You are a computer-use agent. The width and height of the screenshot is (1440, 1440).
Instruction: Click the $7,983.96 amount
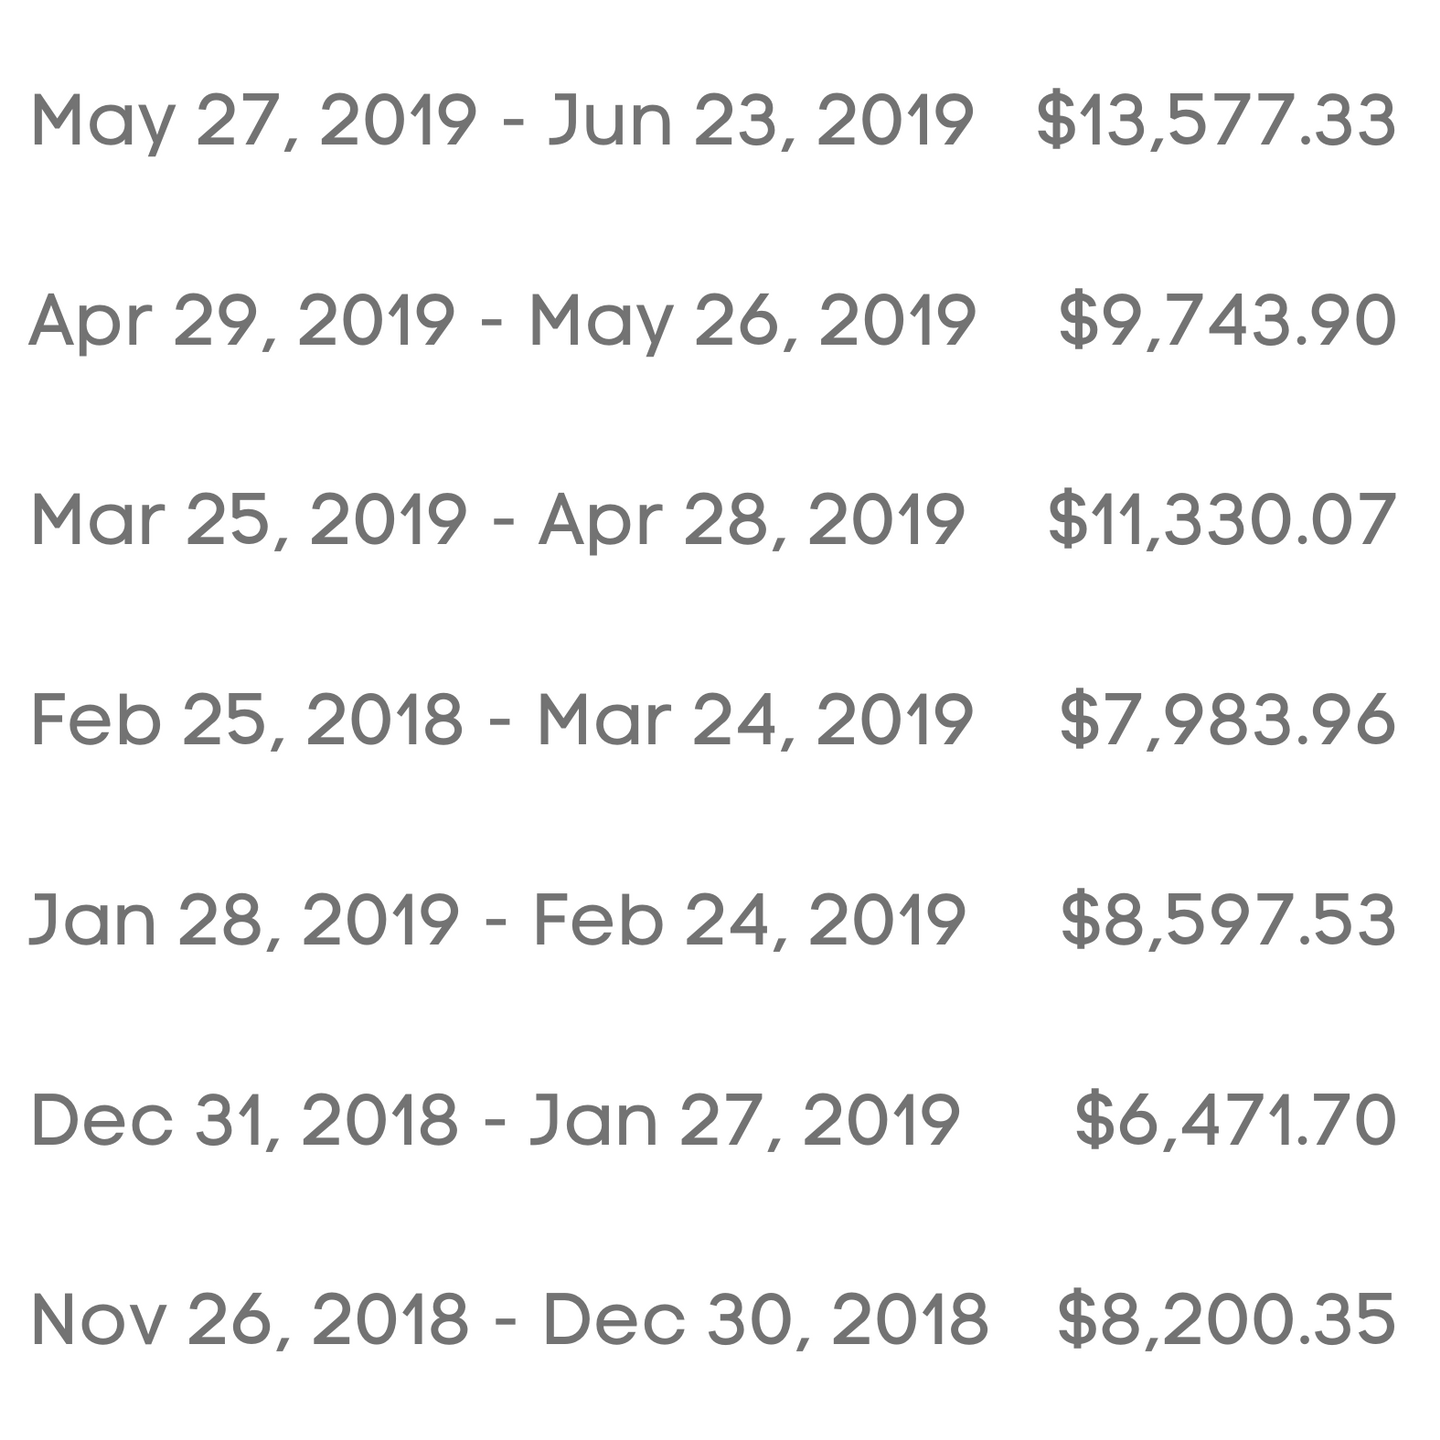(1227, 720)
